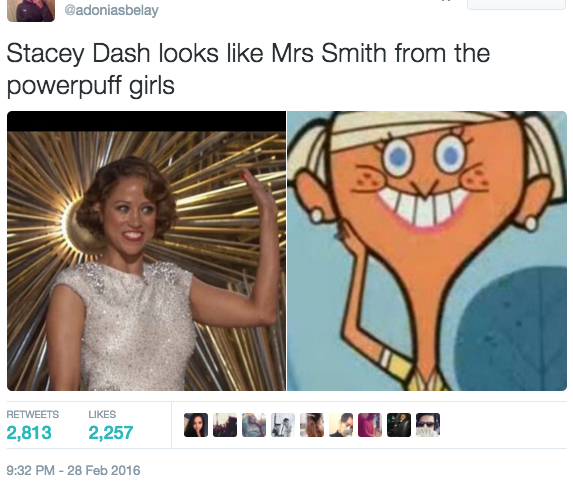Open the avatar with sunglasses and fanned cash
Viewport: 573px width, 493px height.
coord(428,425)
